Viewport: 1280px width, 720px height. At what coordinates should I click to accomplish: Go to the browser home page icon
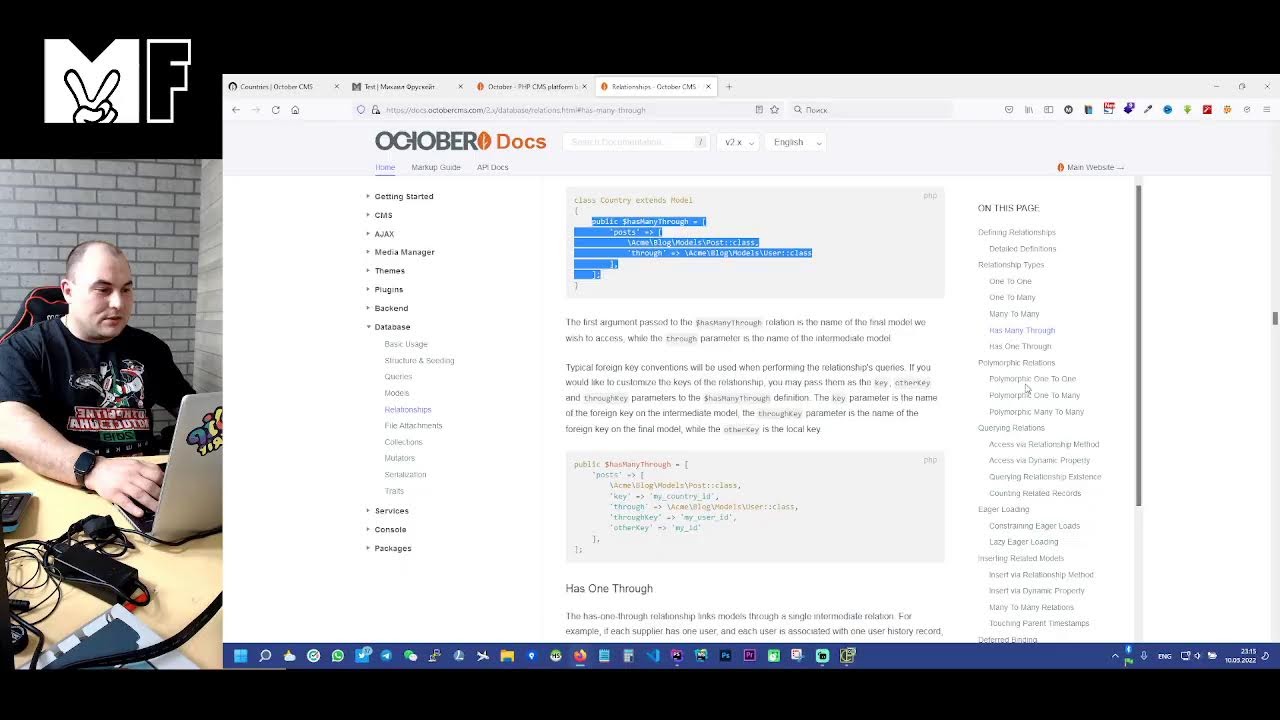click(295, 110)
